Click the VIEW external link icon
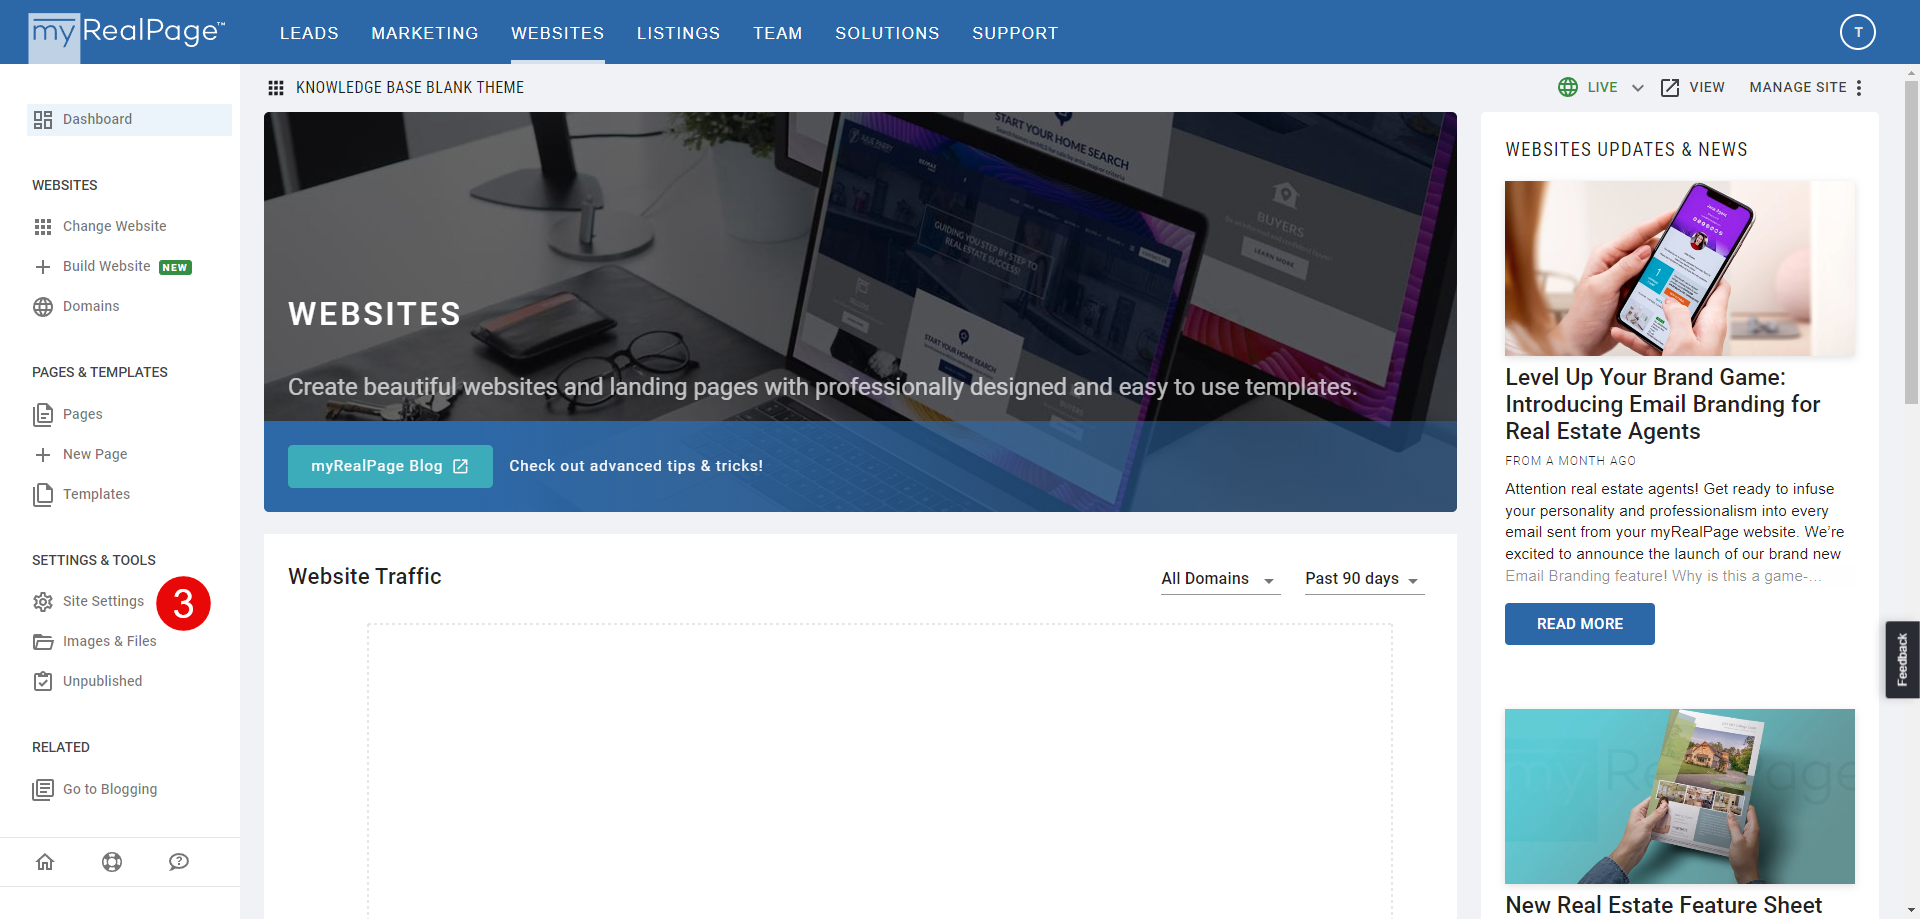Viewport: 1920px width, 919px height. click(x=1670, y=88)
